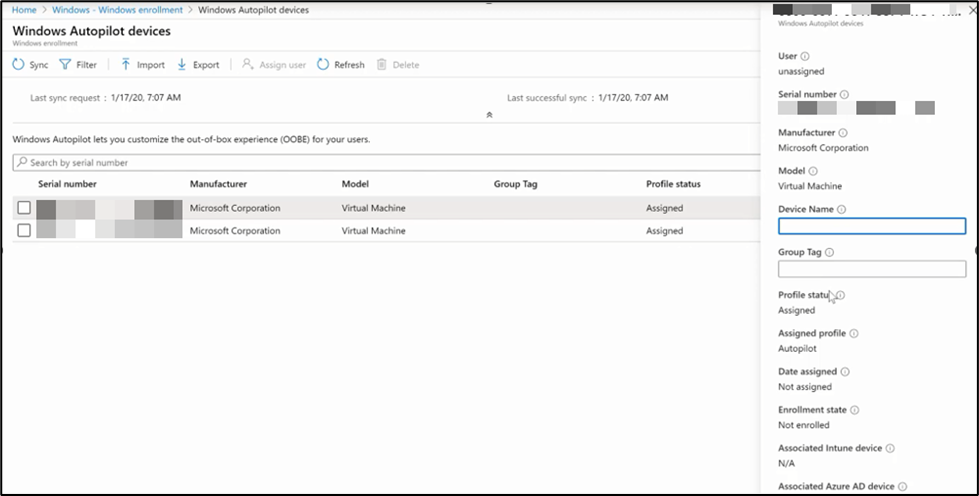This screenshot has width=979, height=496.
Task: Click info icon beside Assigned profile
Action: (854, 334)
